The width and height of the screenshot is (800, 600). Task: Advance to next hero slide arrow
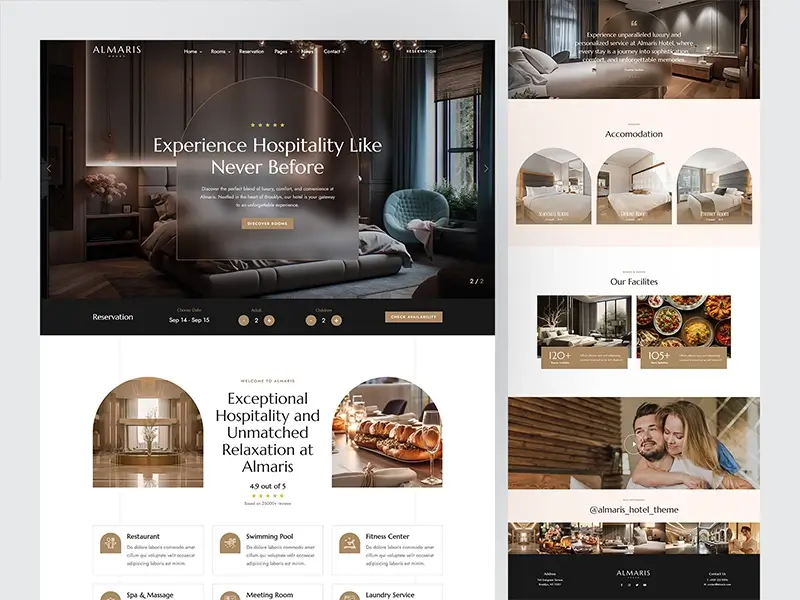click(486, 169)
